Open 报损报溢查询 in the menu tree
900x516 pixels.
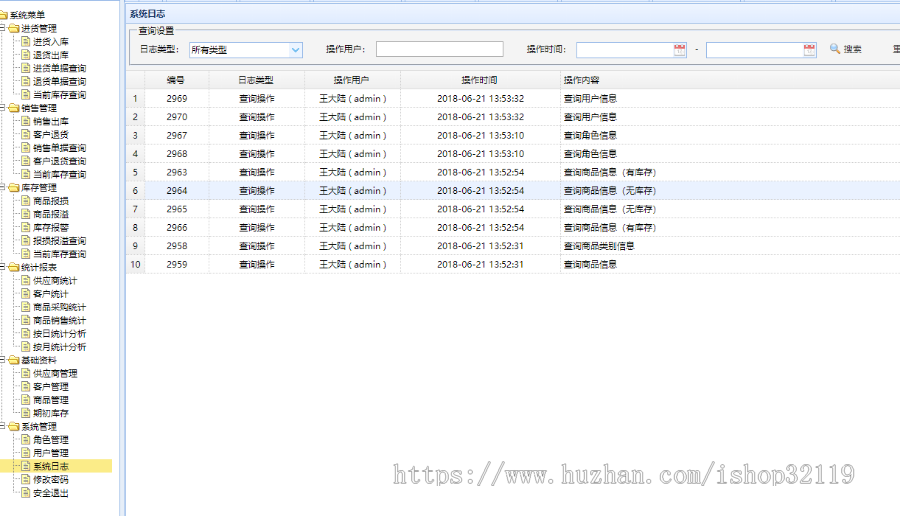60,241
